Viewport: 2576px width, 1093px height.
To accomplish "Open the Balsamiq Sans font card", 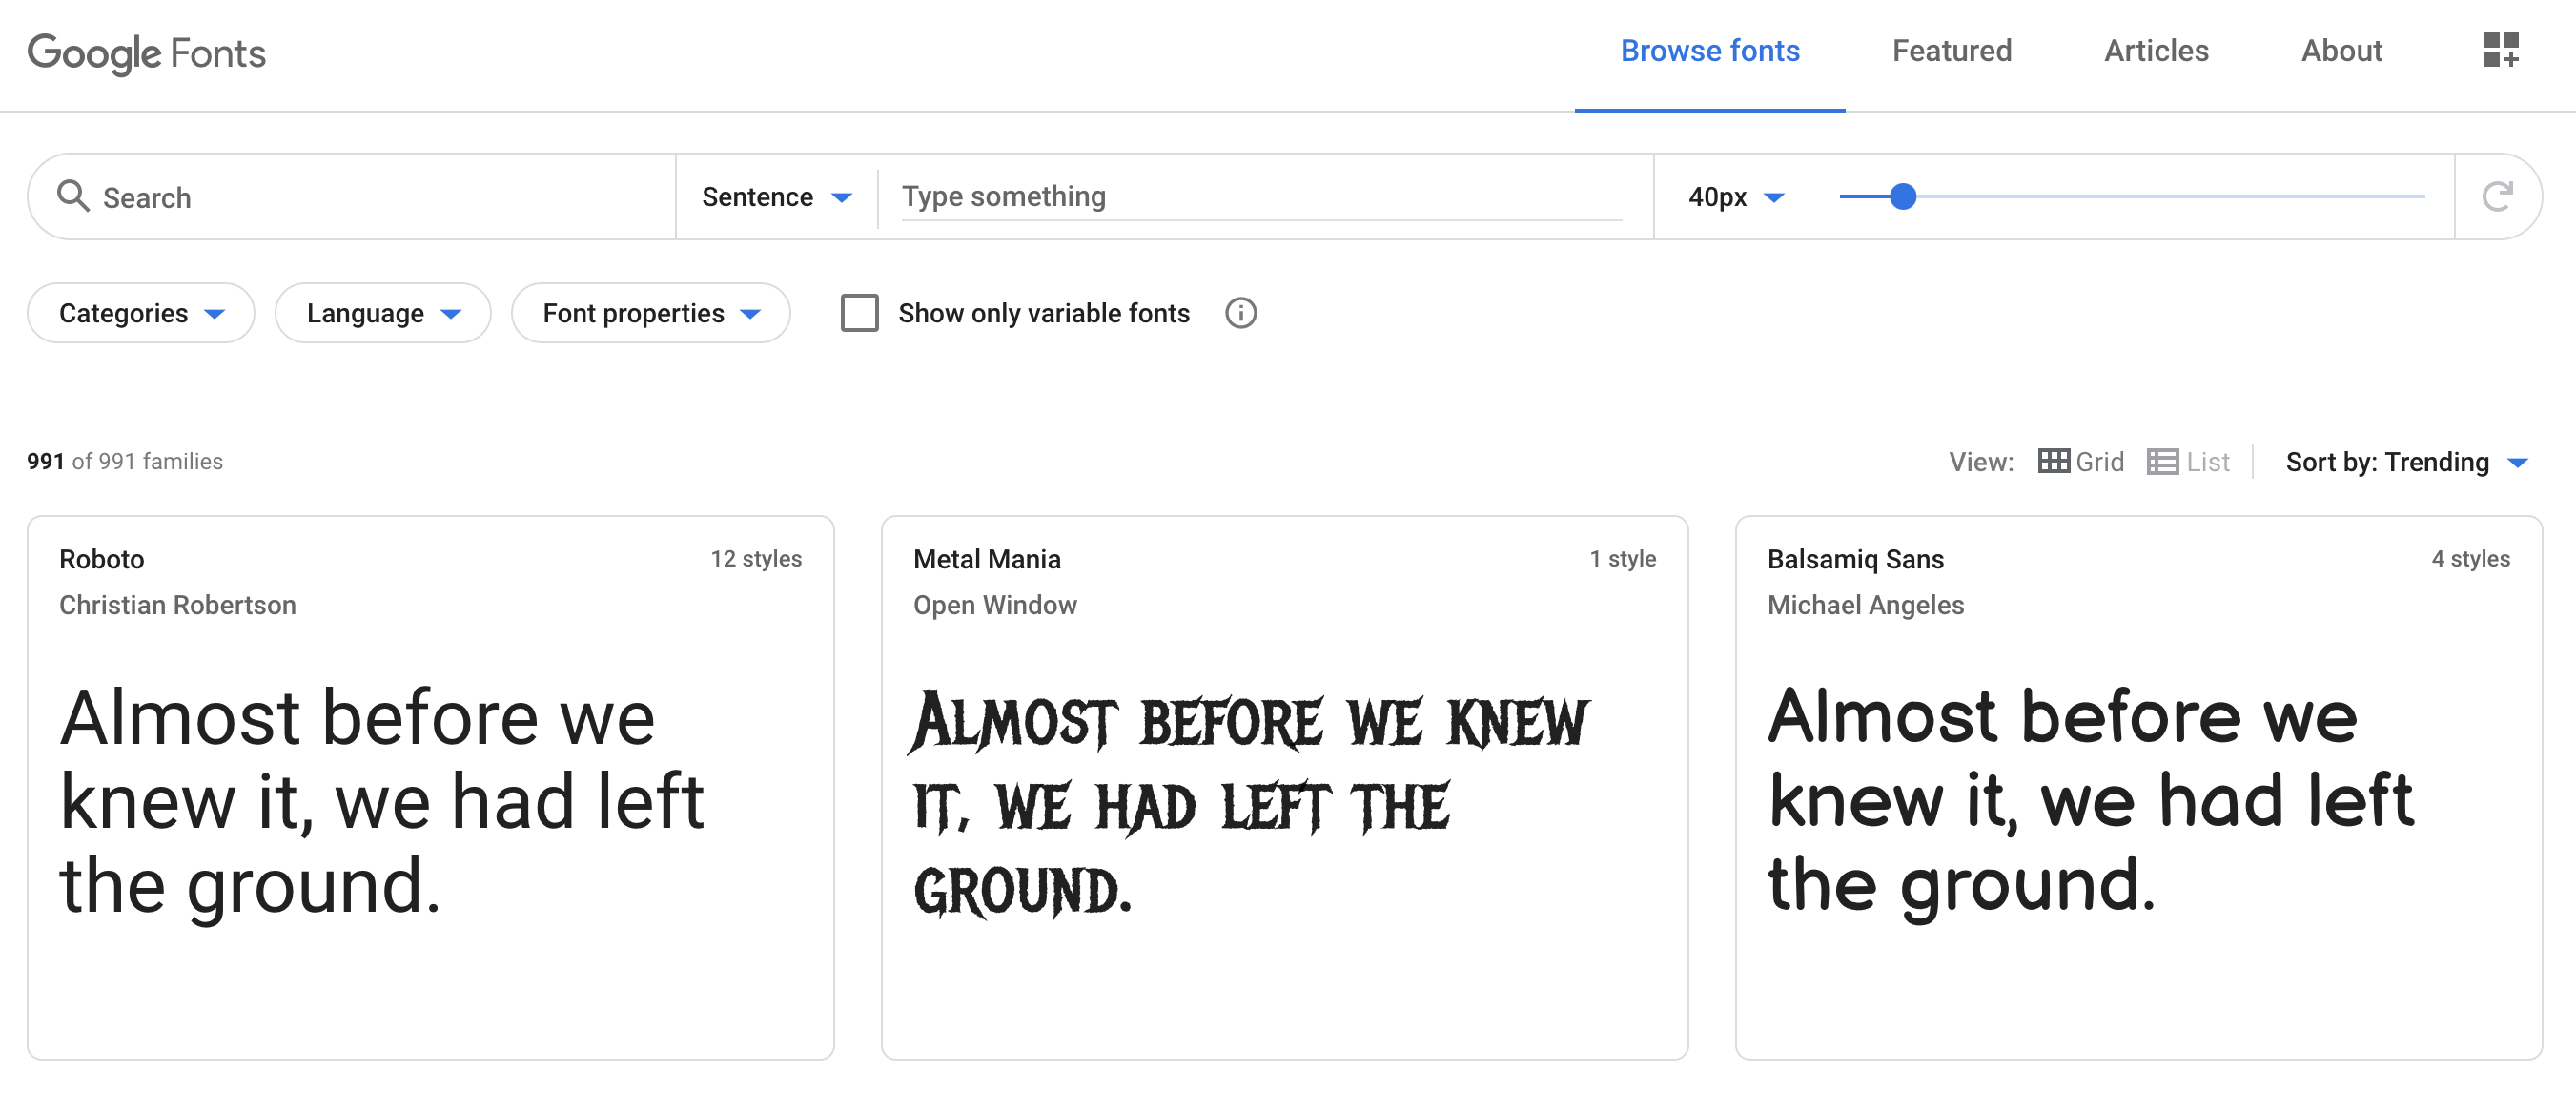I will pos(2138,788).
